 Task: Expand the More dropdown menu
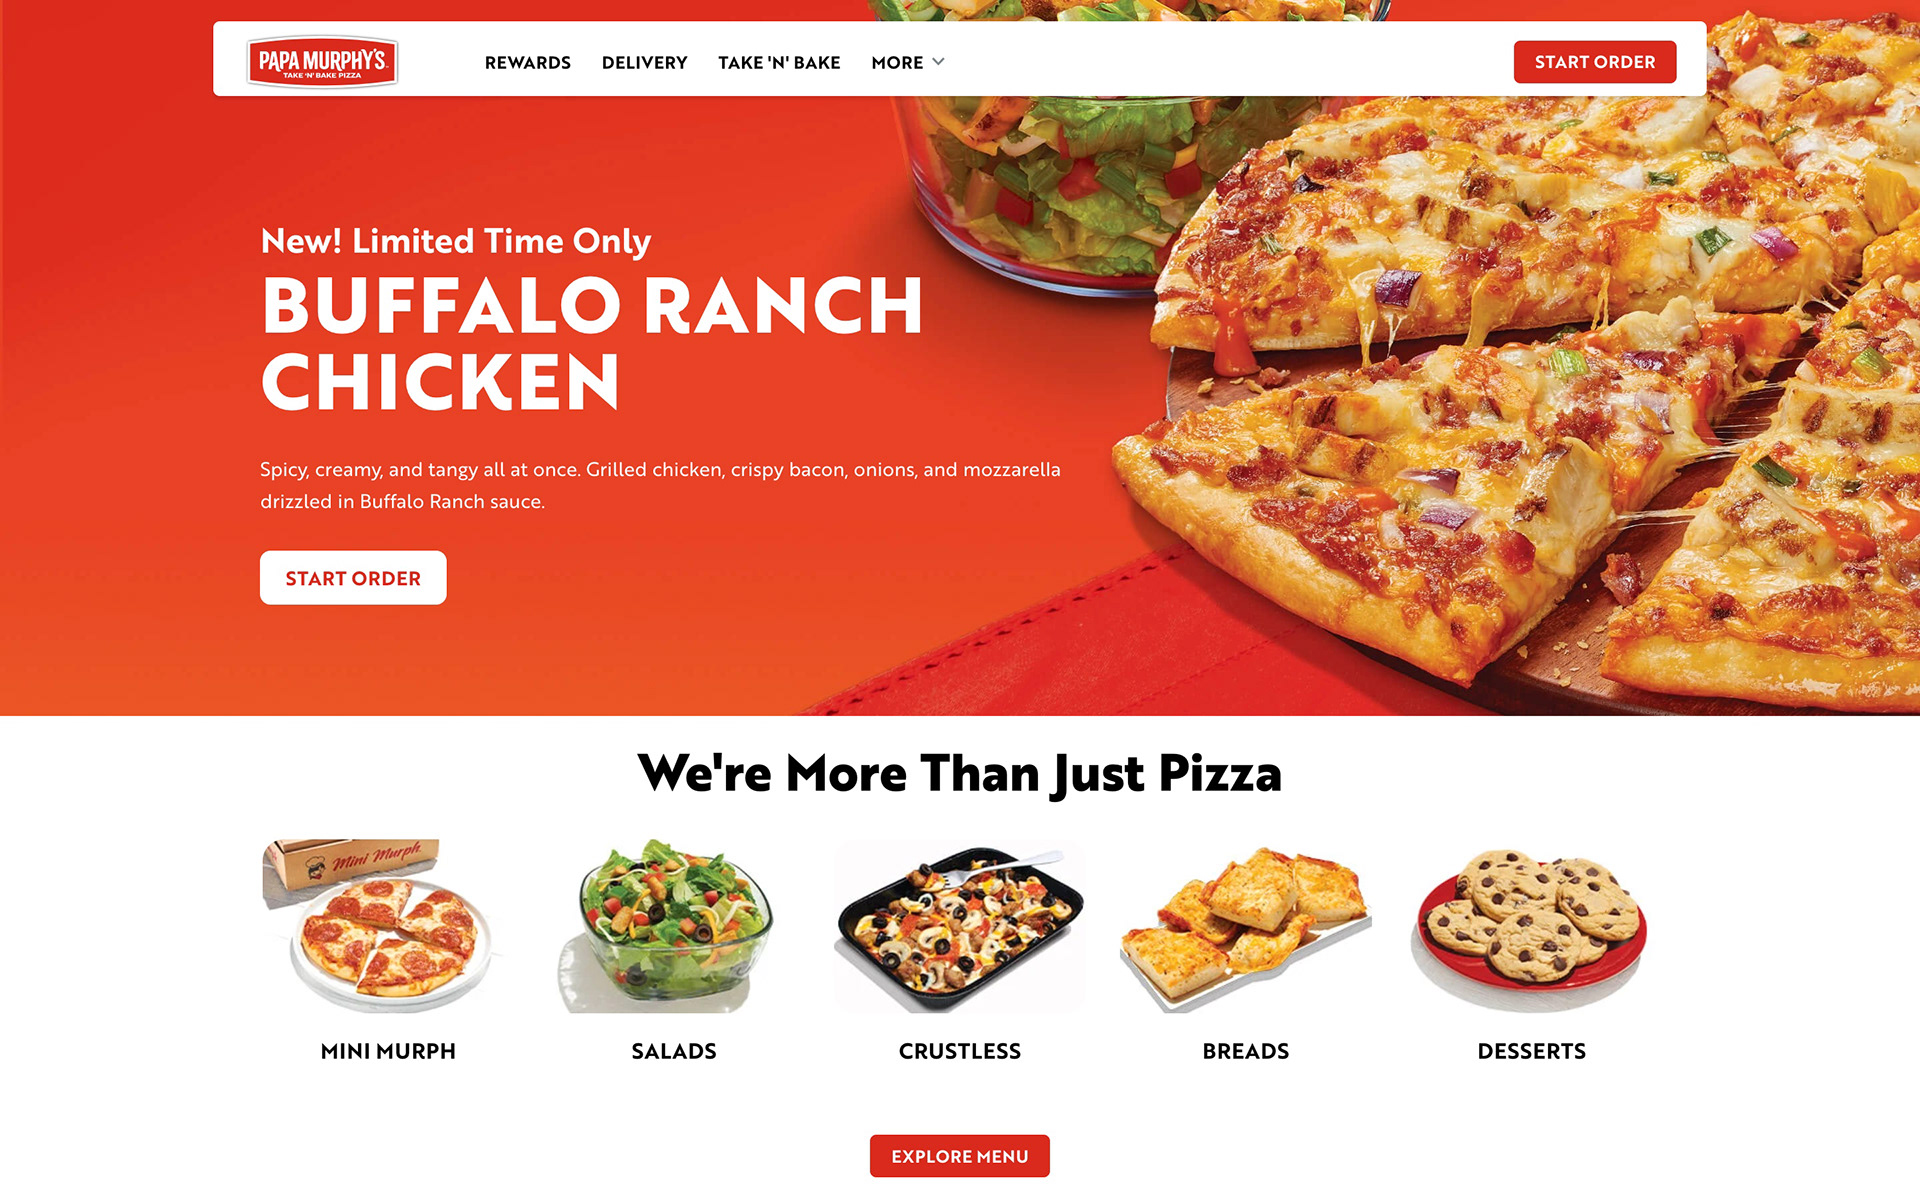(x=907, y=62)
